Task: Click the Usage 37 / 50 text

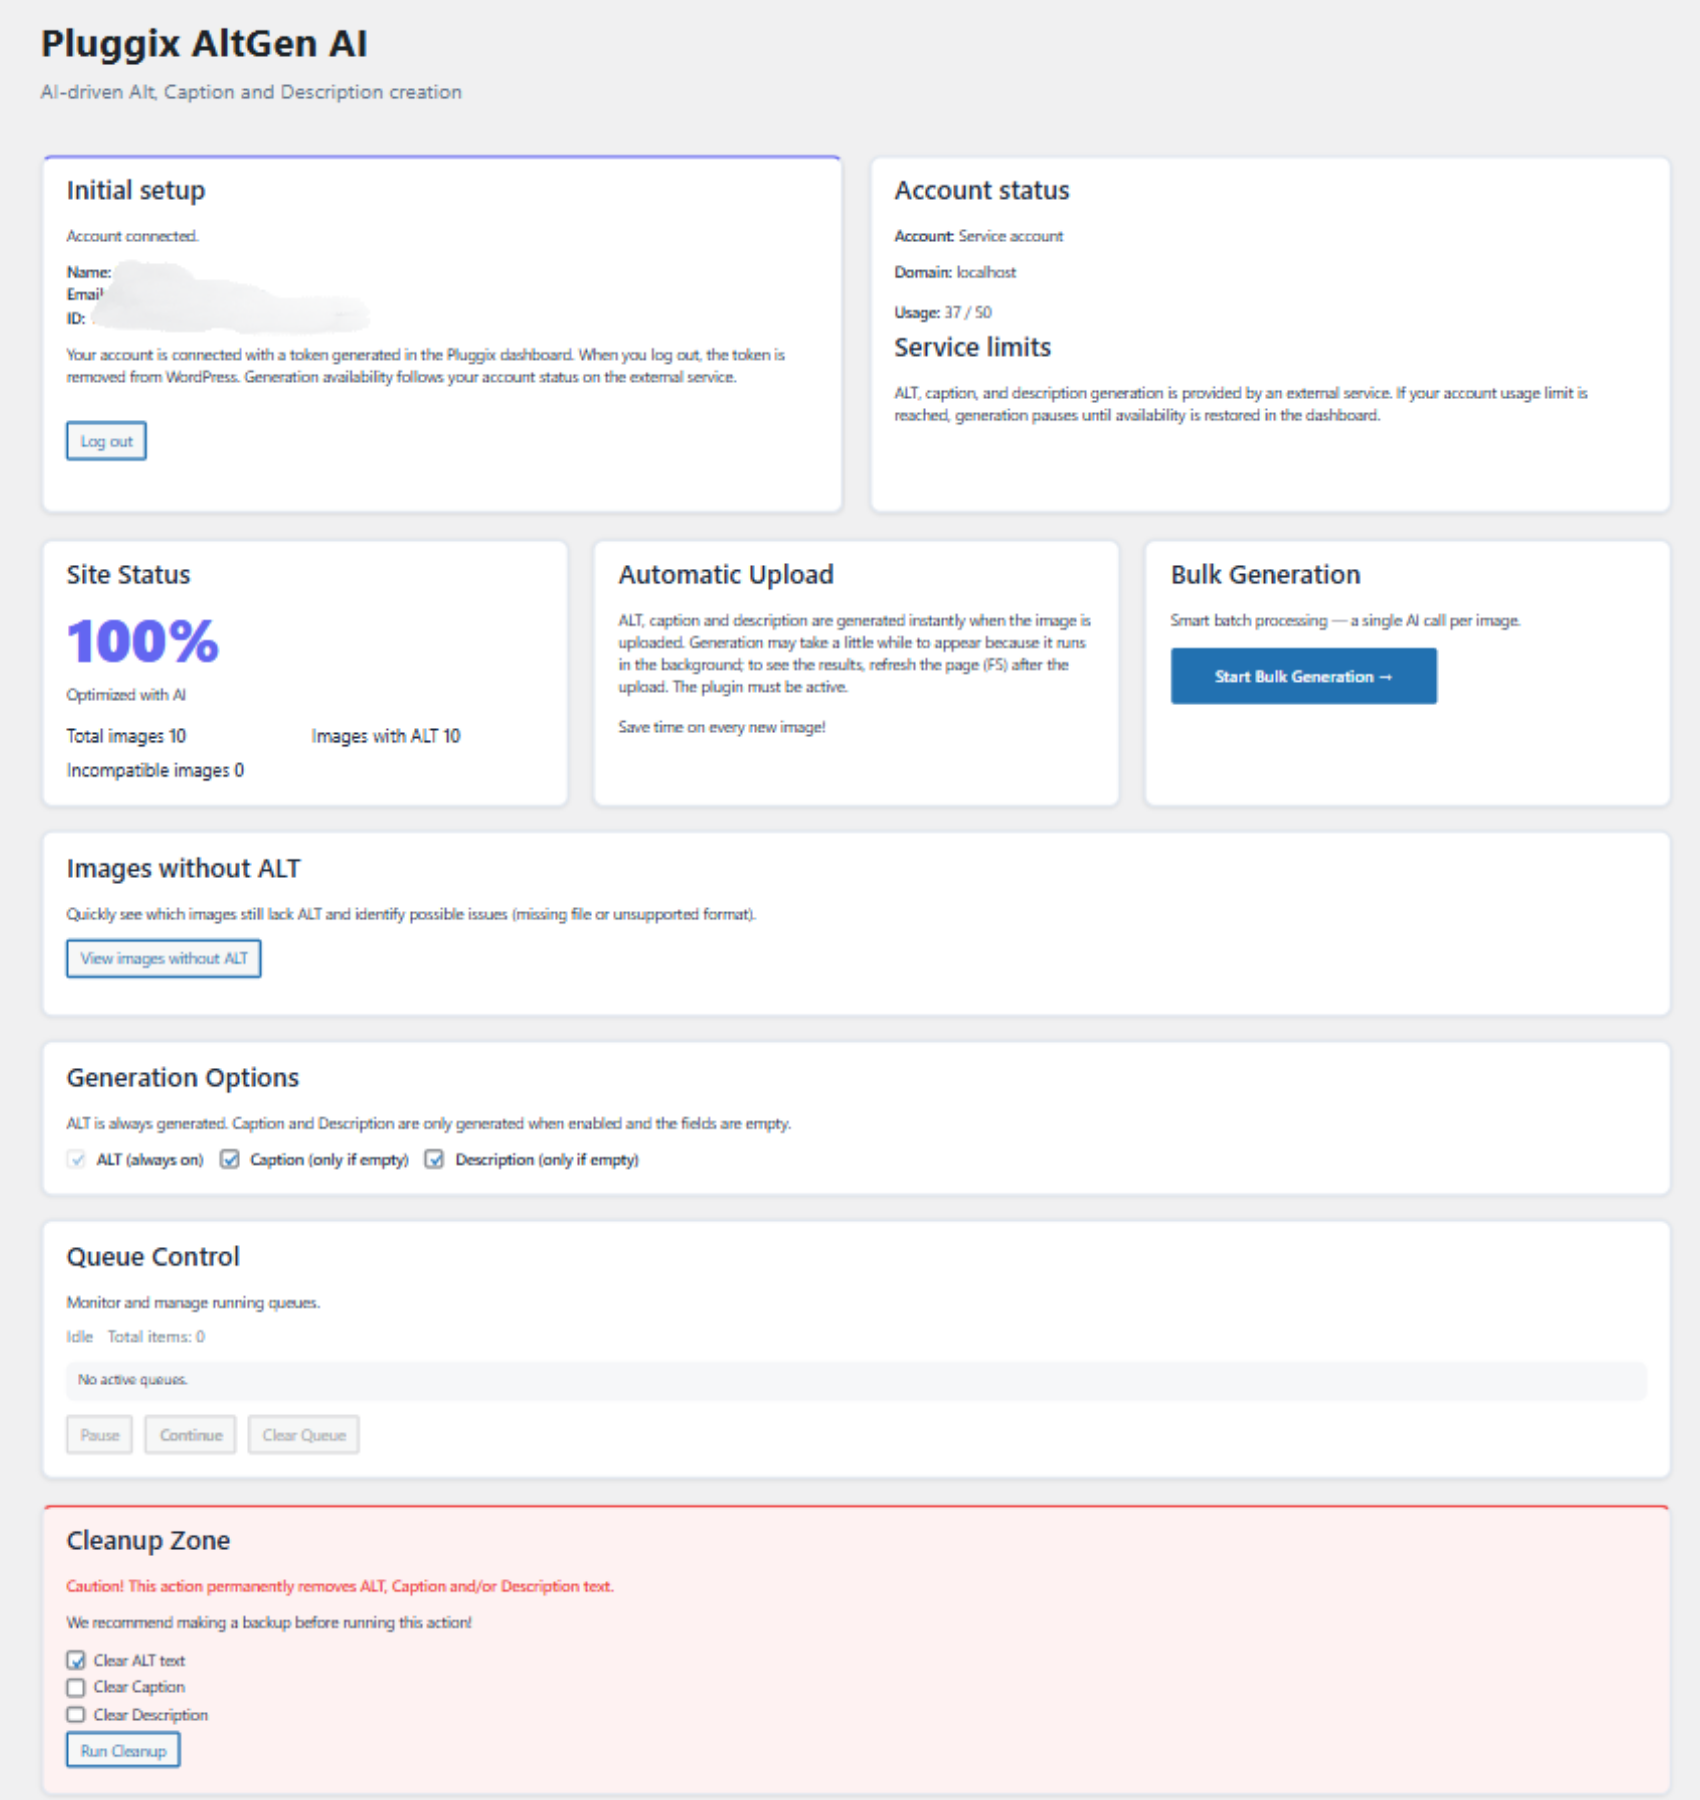Action: pos(943,312)
